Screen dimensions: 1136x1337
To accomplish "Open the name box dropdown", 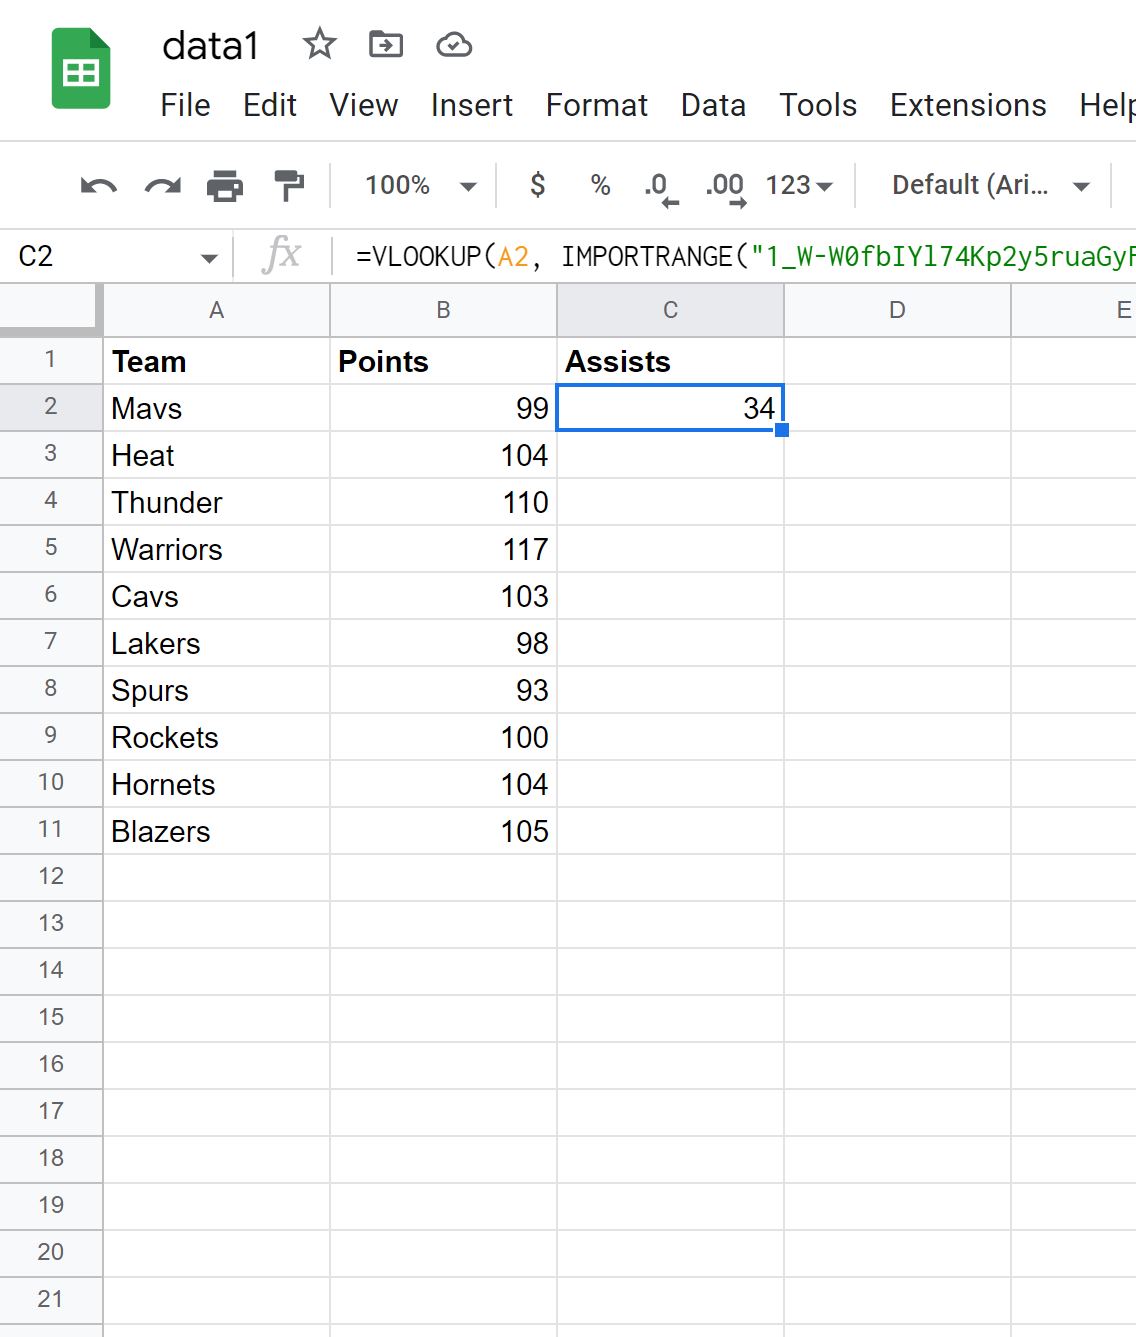I will (x=208, y=257).
